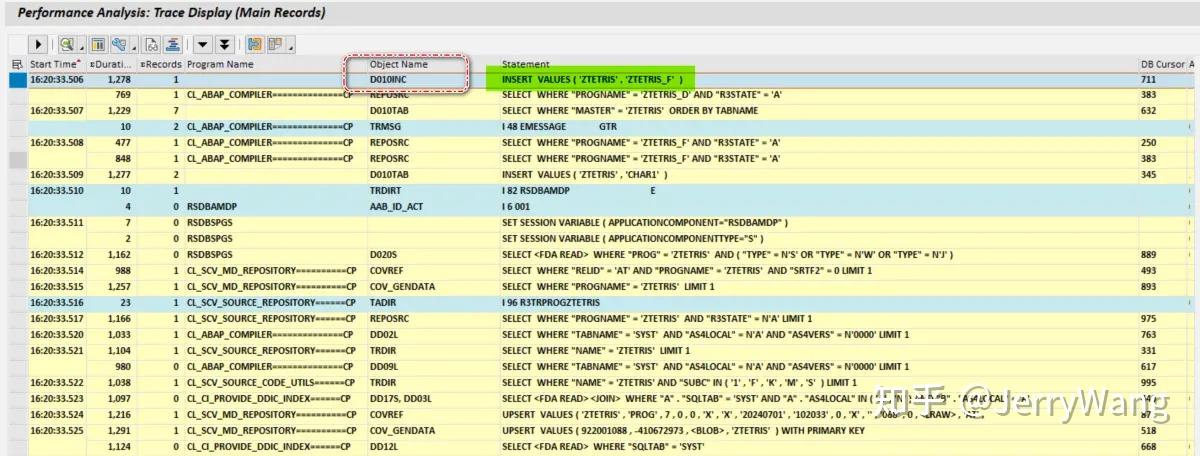
Task: Click the duration value 1,291
Action: tap(118, 429)
